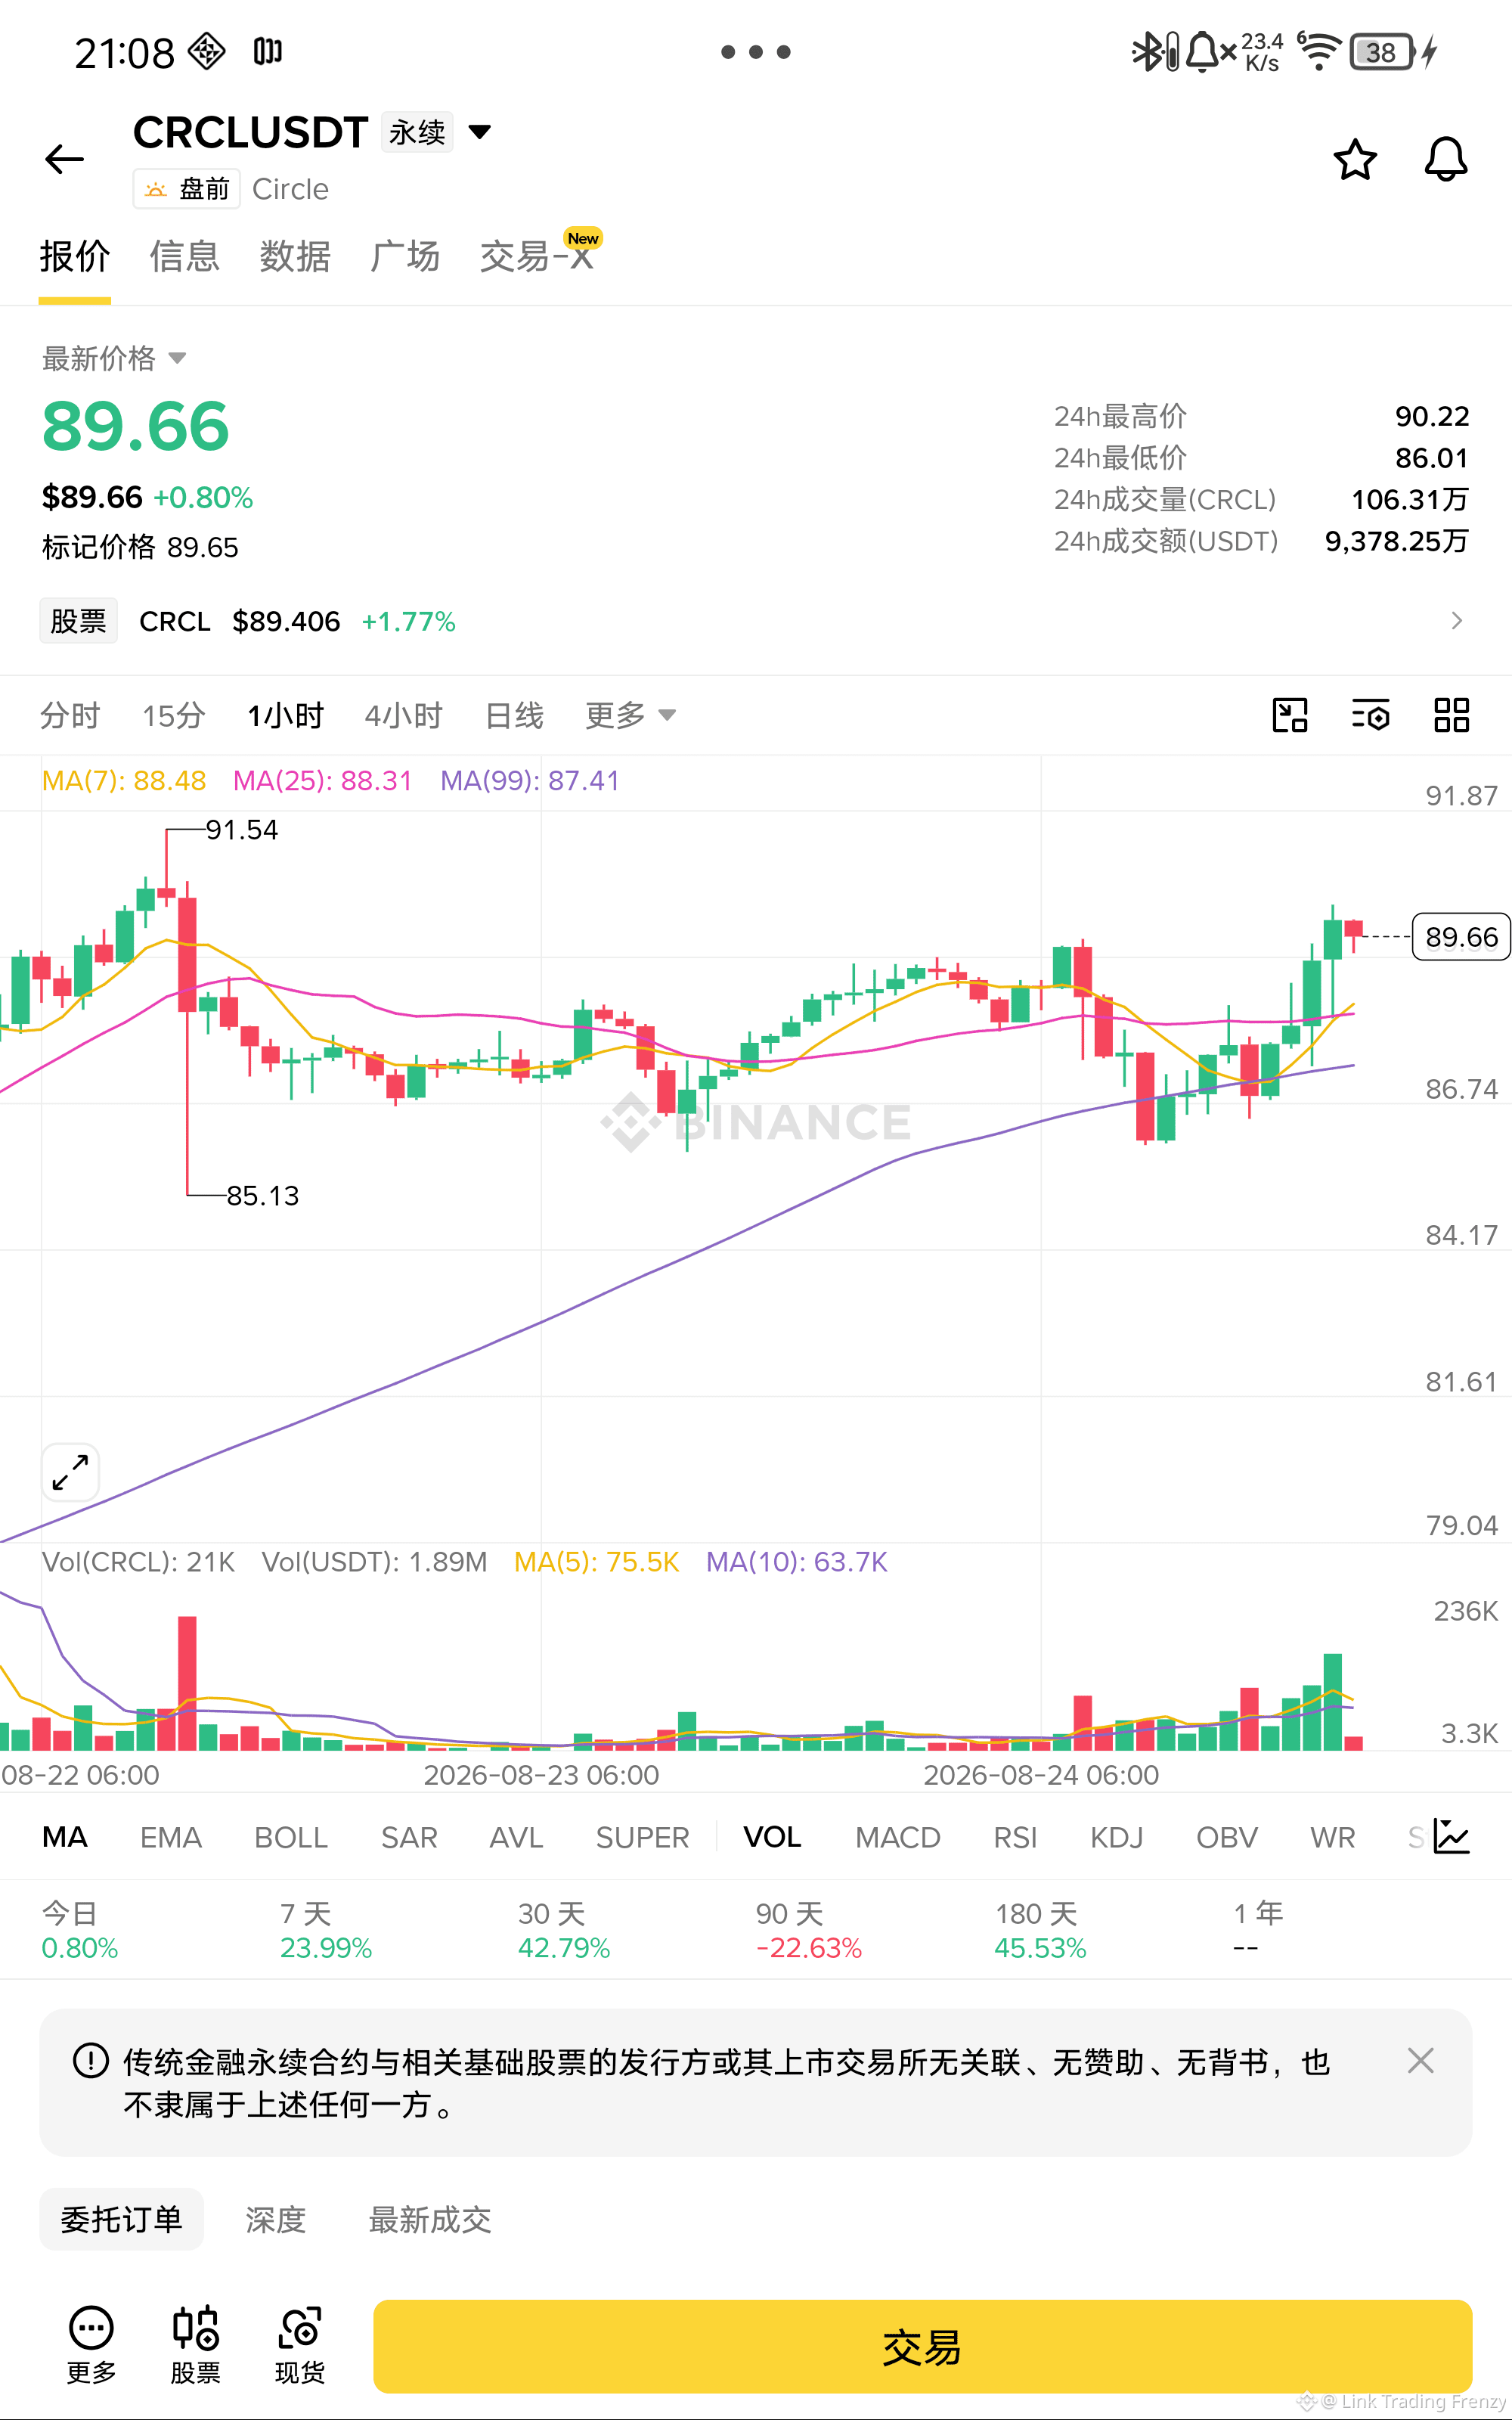Tap the Bluetooth status icon
The height and width of the screenshot is (2420, 1512).
pos(1147,52)
